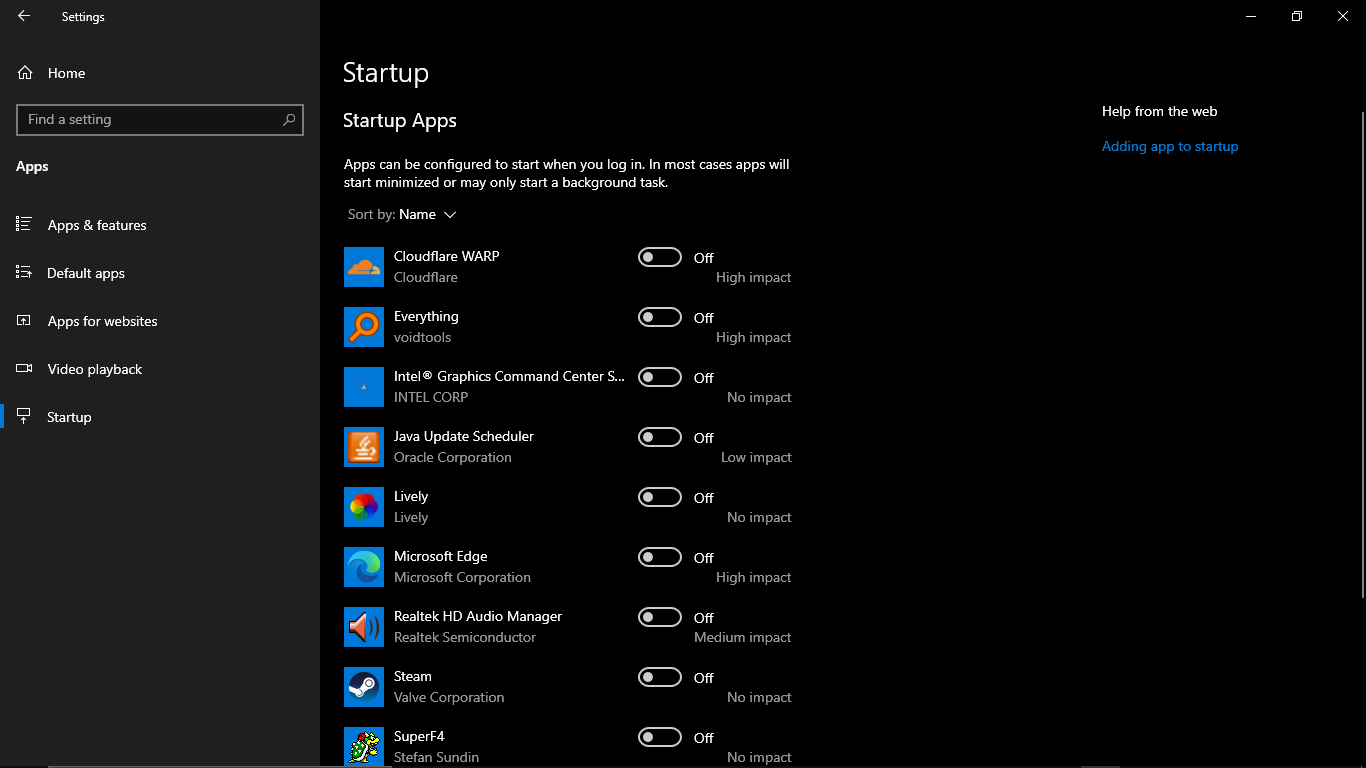
Task: Enable Java Update Scheduler startup
Action: click(x=660, y=437)
